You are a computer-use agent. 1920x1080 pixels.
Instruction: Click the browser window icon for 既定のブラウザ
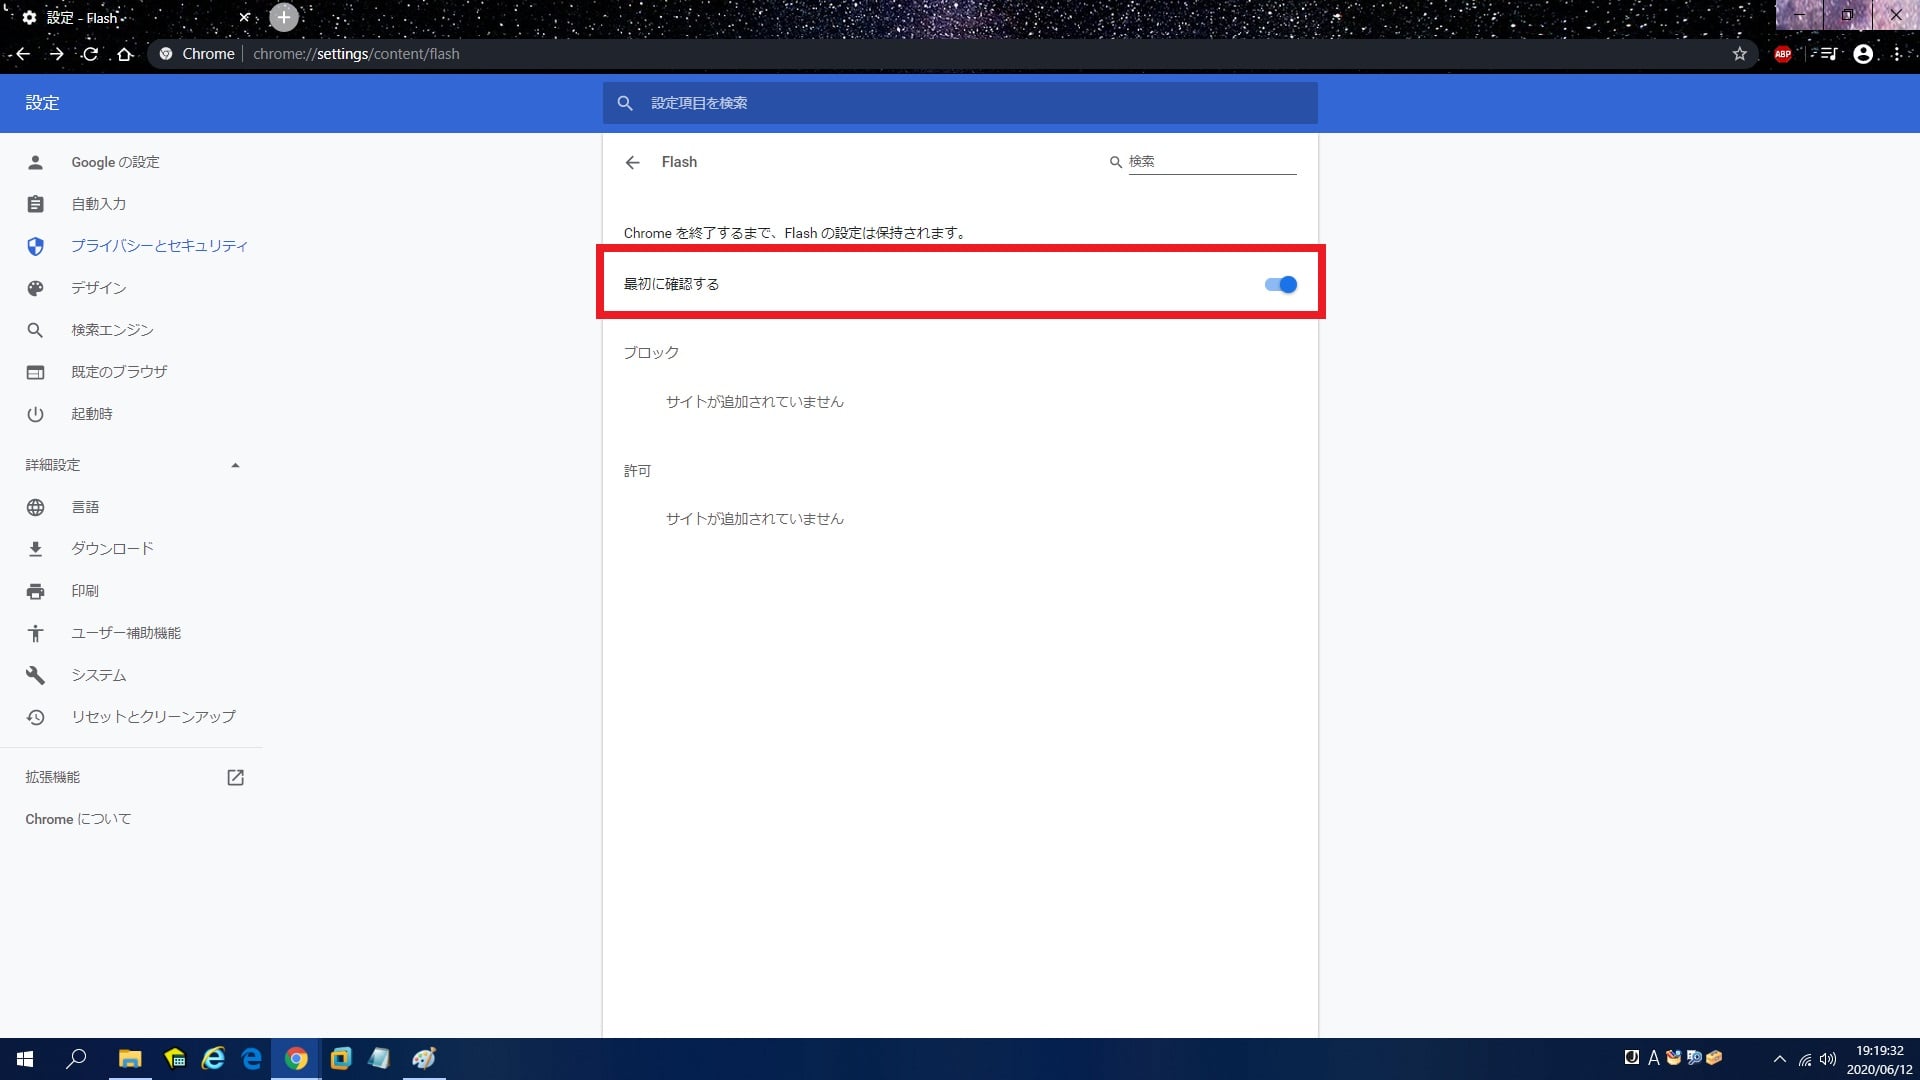point(35,372)
